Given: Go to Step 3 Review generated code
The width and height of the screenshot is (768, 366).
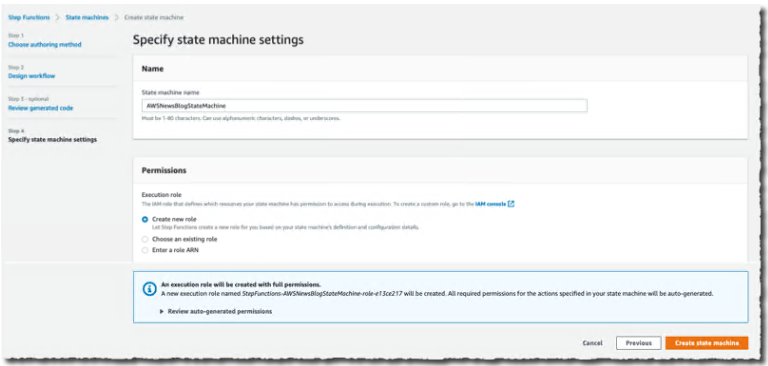Looking at the screenshot, I should click(x=41, y=108).
